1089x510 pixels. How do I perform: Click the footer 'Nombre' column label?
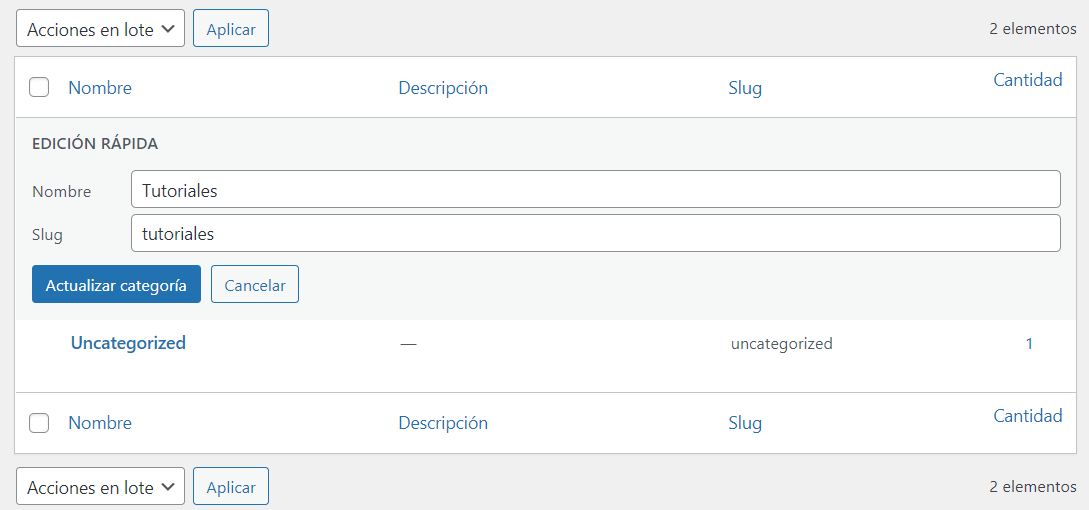coord(100,423)
